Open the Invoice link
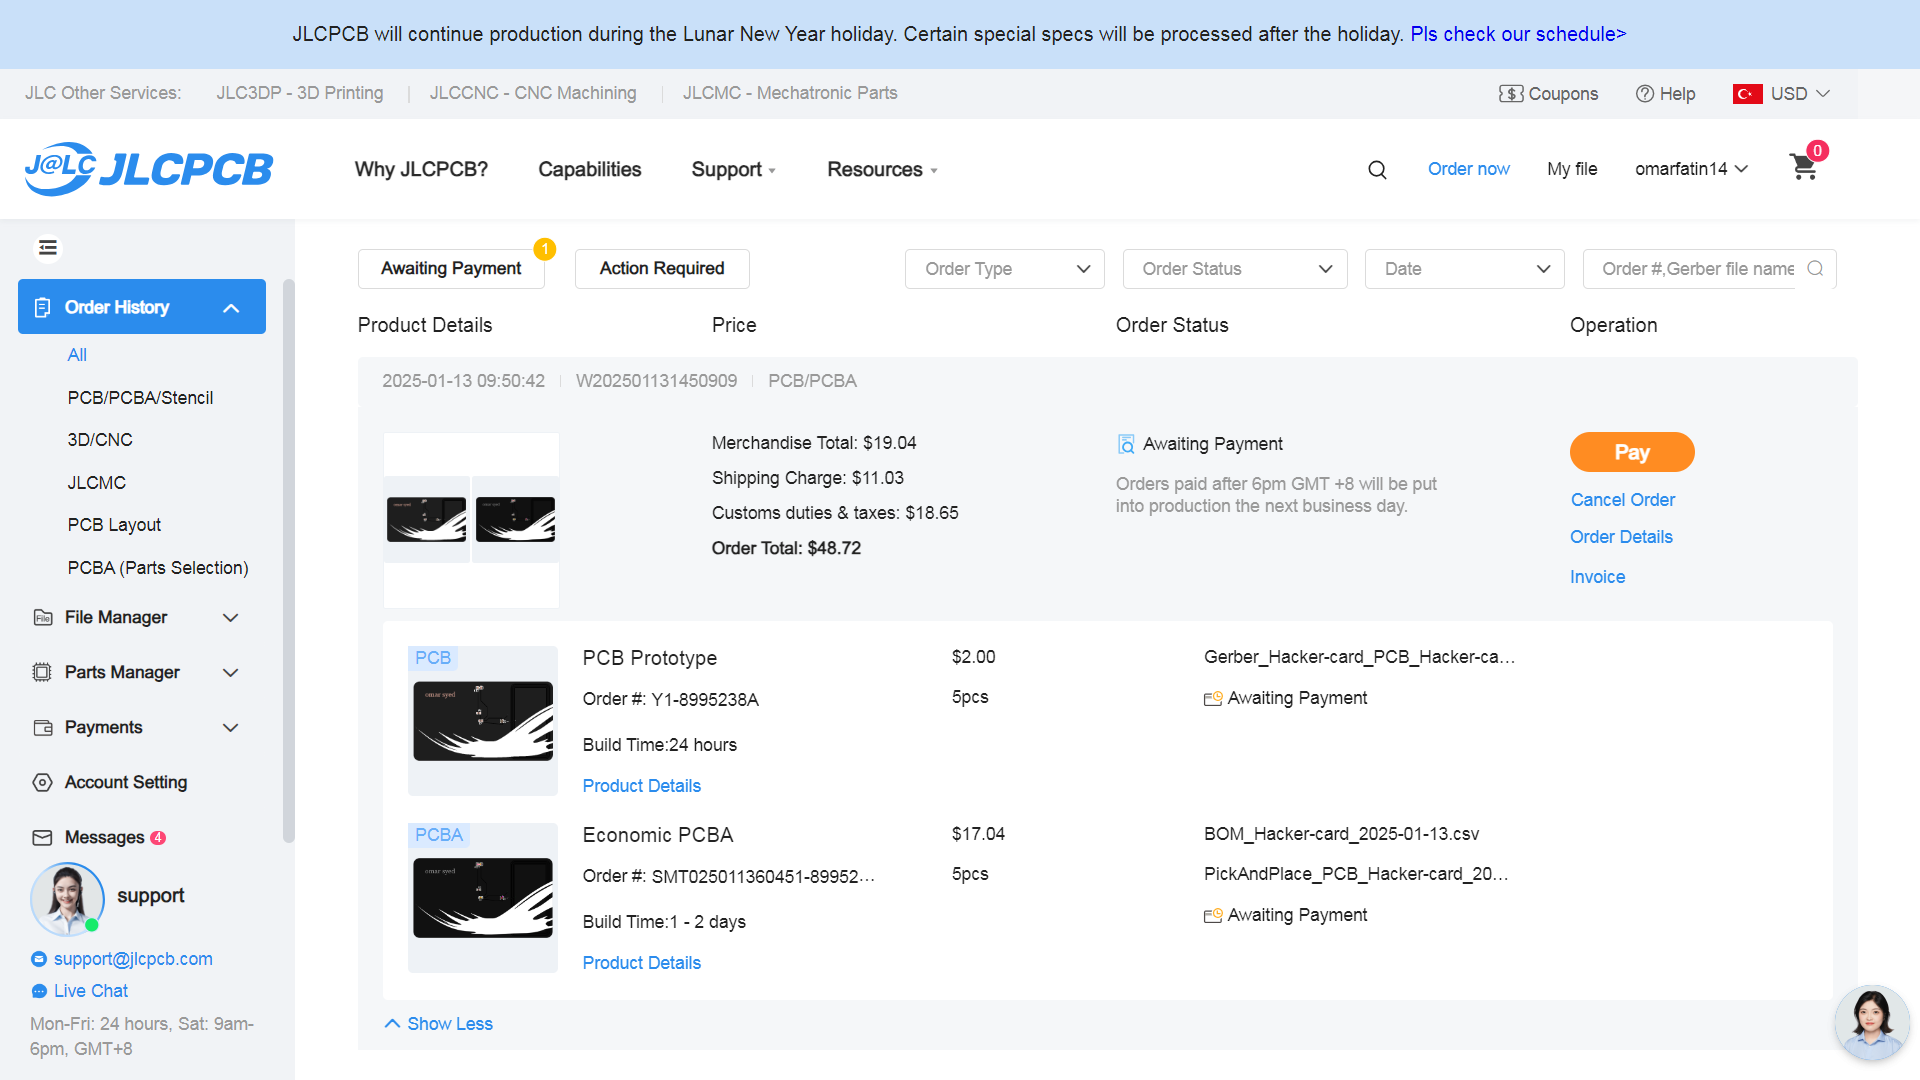 1597,577
